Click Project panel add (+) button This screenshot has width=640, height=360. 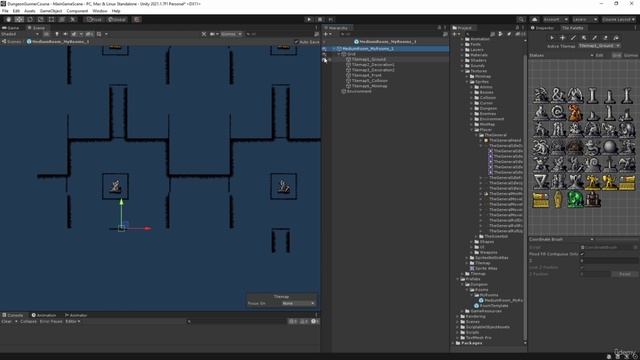tap(455, 34)
